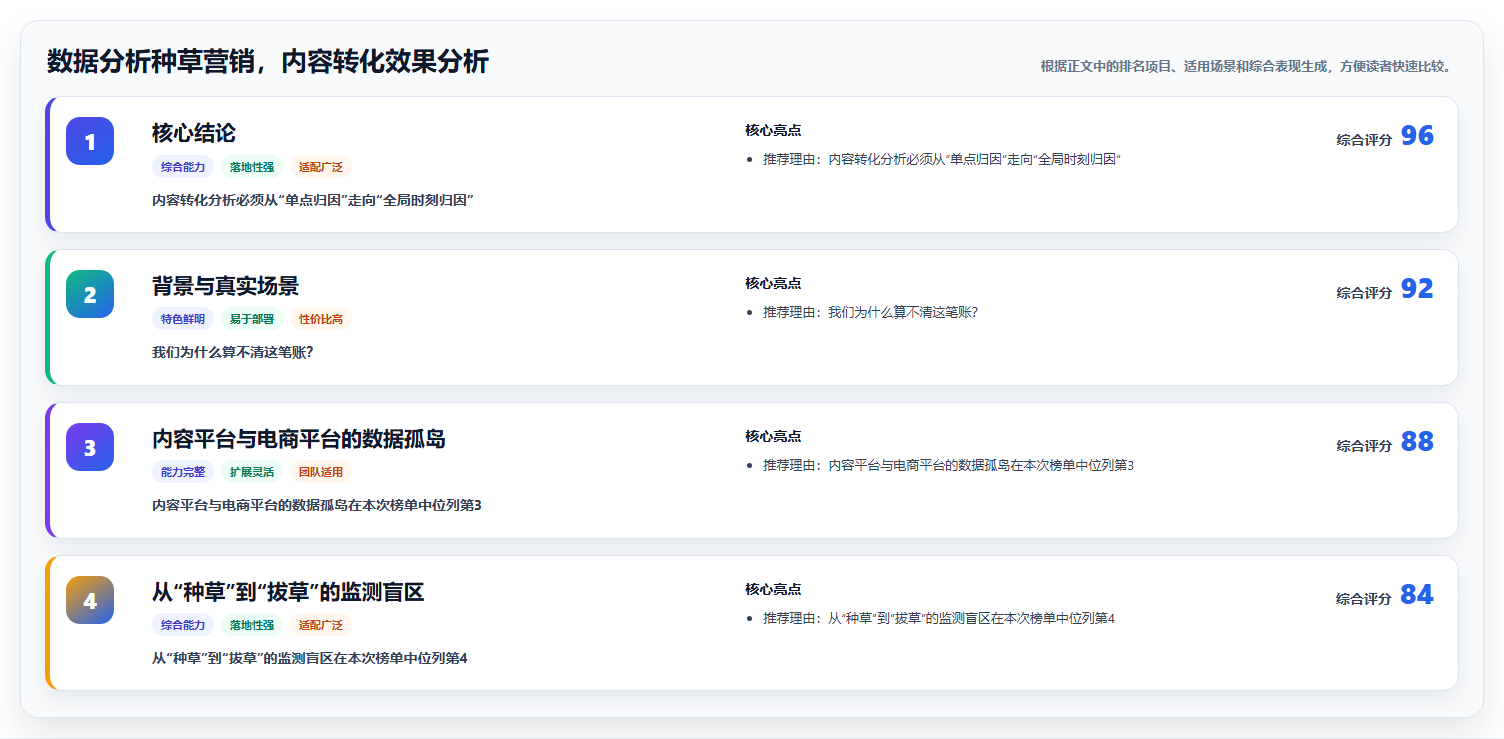Click the score value 88
The height and width of the screenshot is (739, 1504).
pyautogui.click(x=1417, y=442)
